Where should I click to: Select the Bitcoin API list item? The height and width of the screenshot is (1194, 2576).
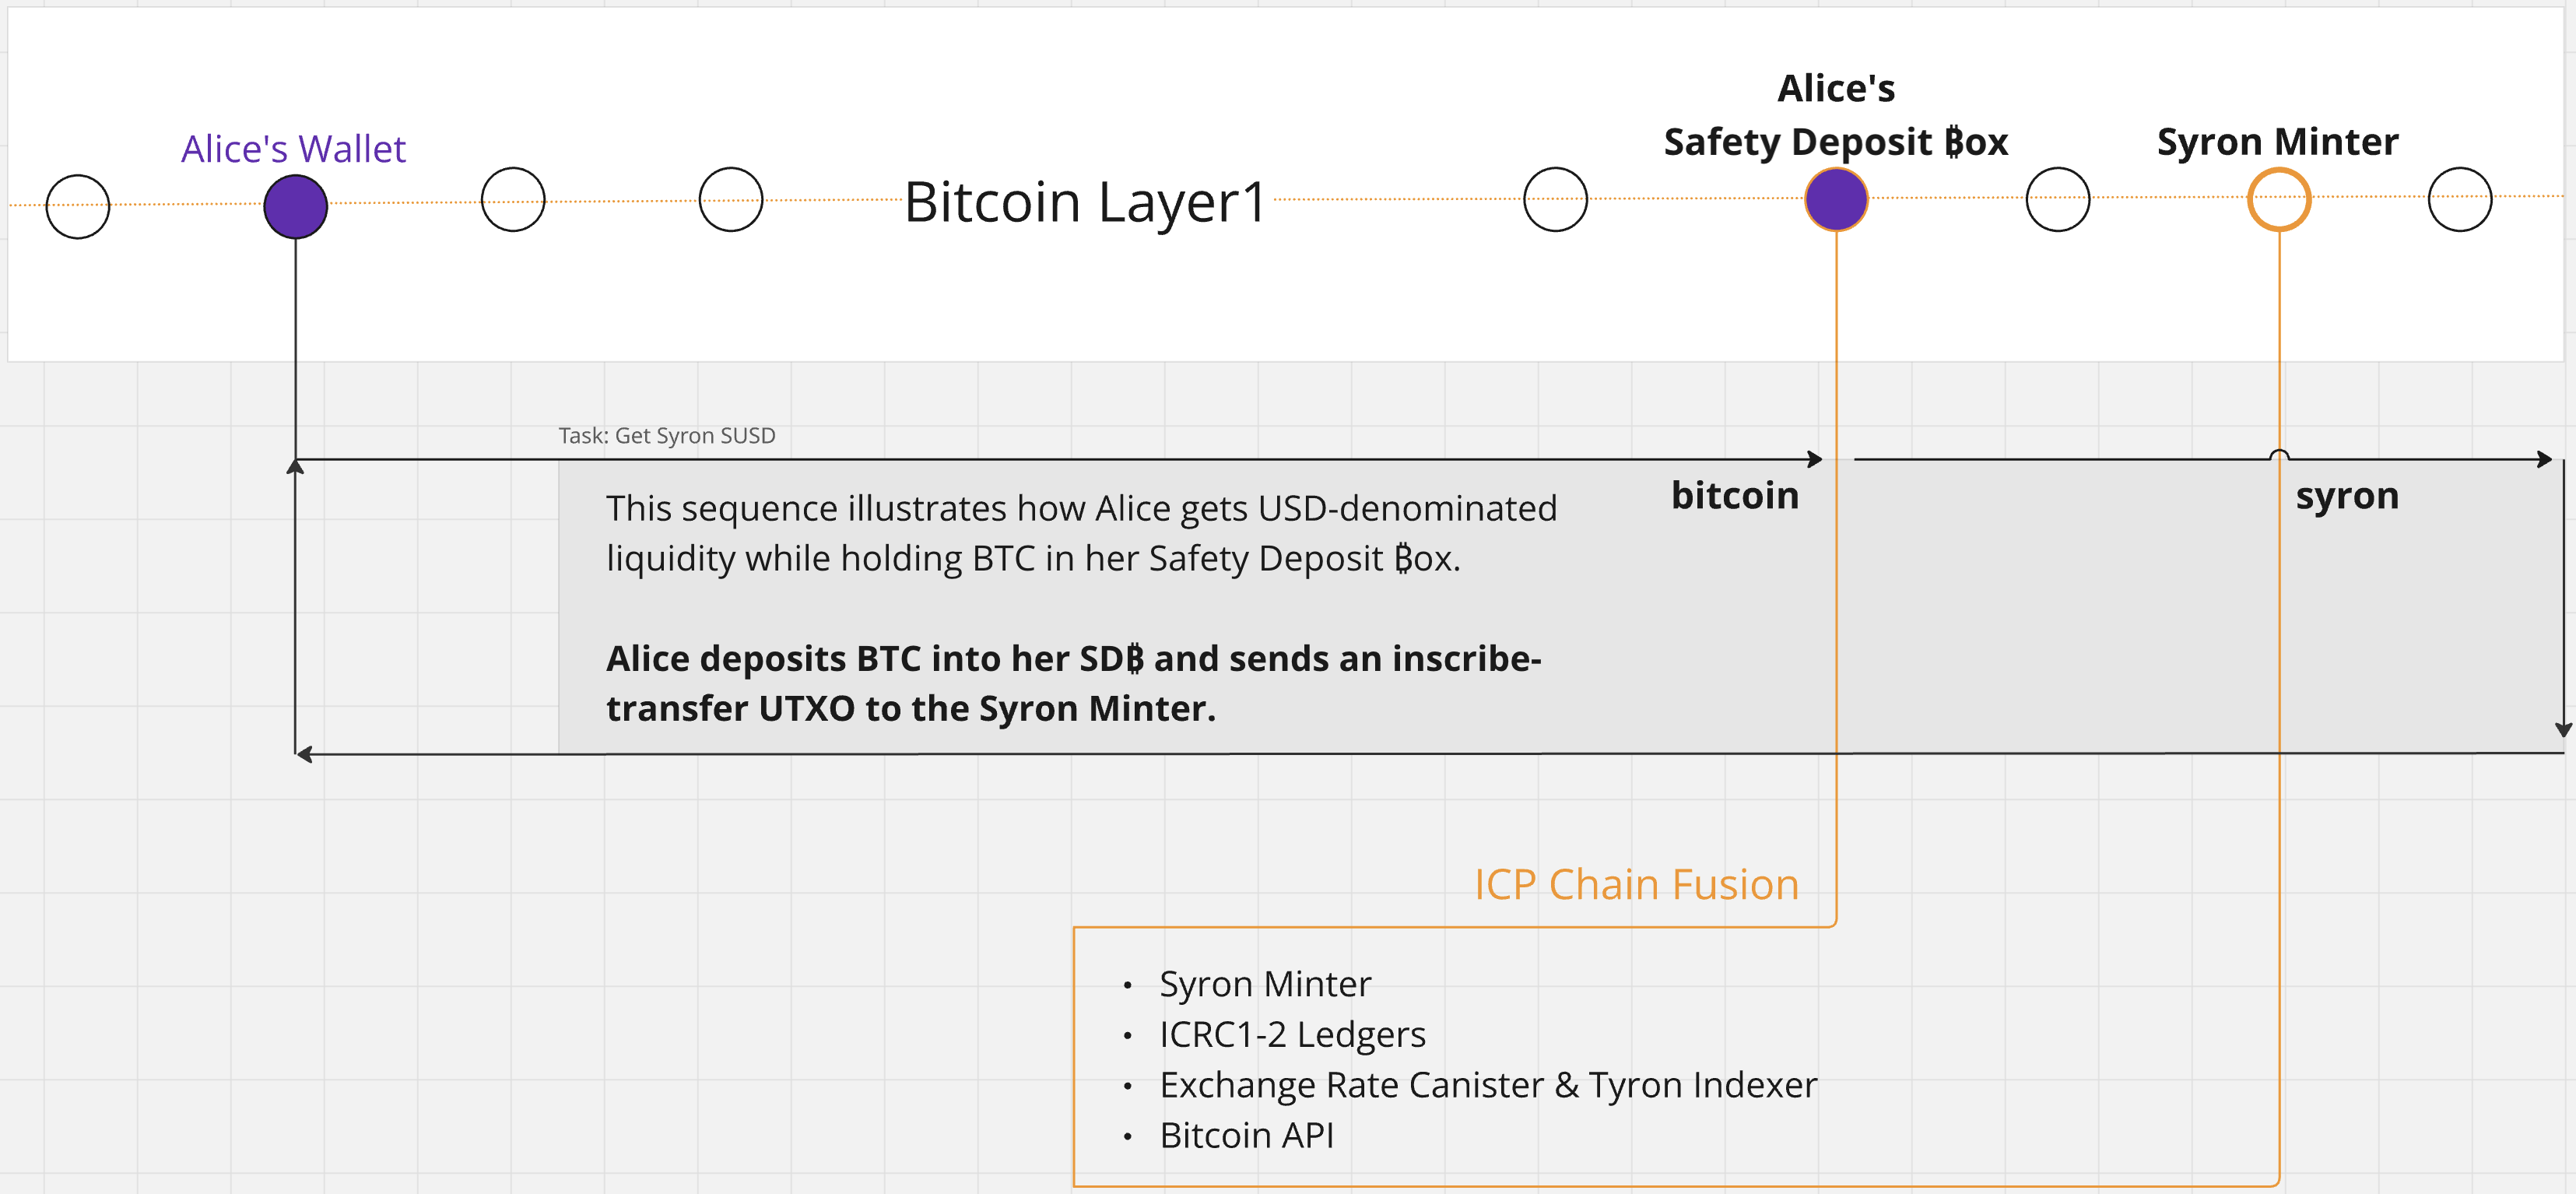(x=1246, y=1136)
